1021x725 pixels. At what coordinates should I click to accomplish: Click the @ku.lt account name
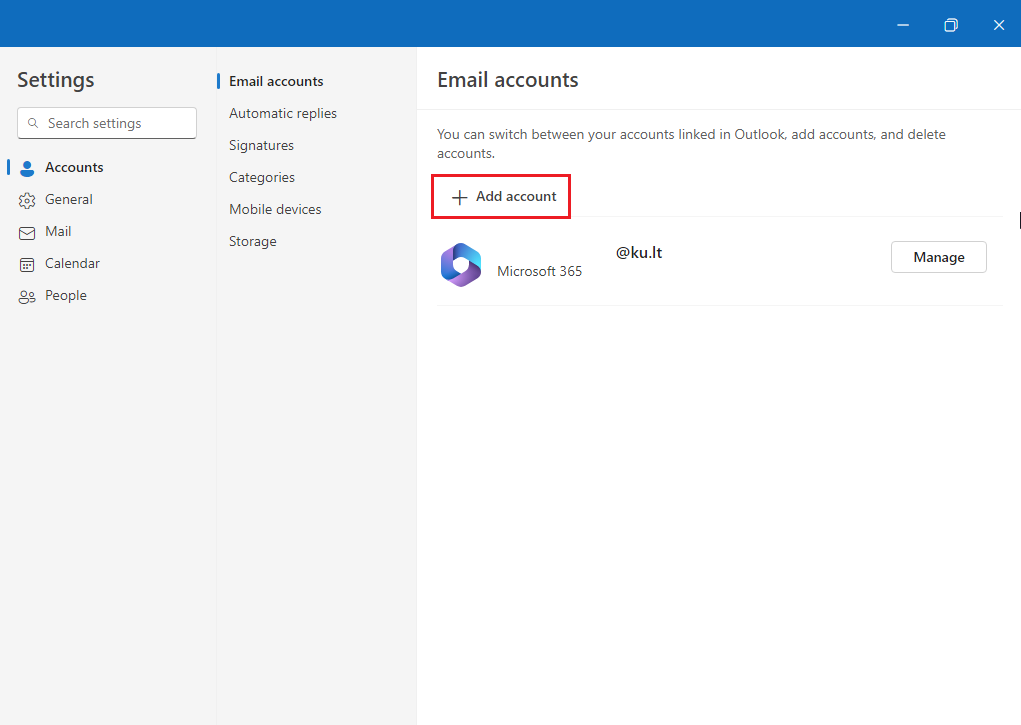tap(638, 252)
